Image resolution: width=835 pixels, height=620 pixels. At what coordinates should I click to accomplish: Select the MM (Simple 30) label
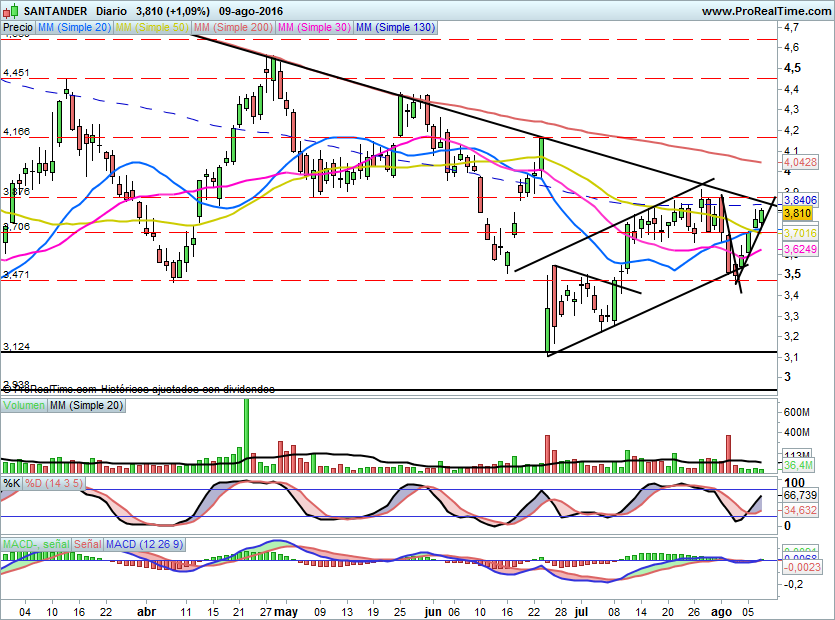pos(315,27)
